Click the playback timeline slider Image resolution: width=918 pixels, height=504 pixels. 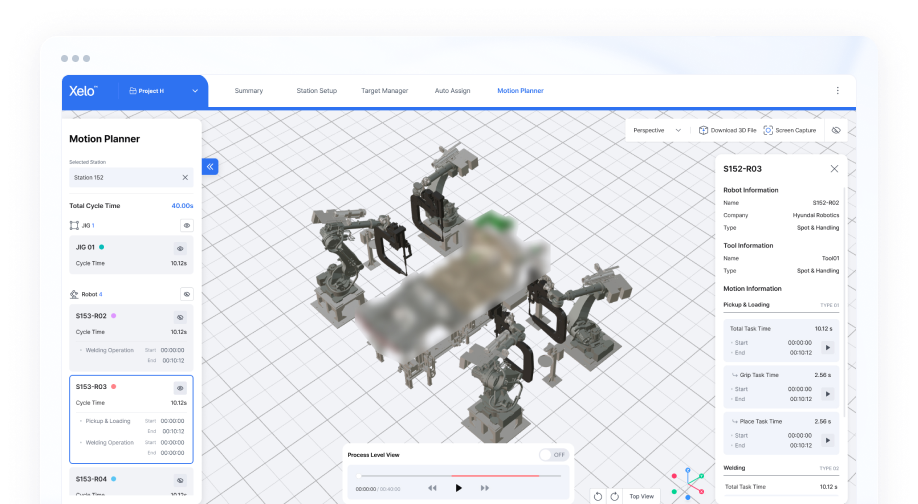[x=459, y=476]
